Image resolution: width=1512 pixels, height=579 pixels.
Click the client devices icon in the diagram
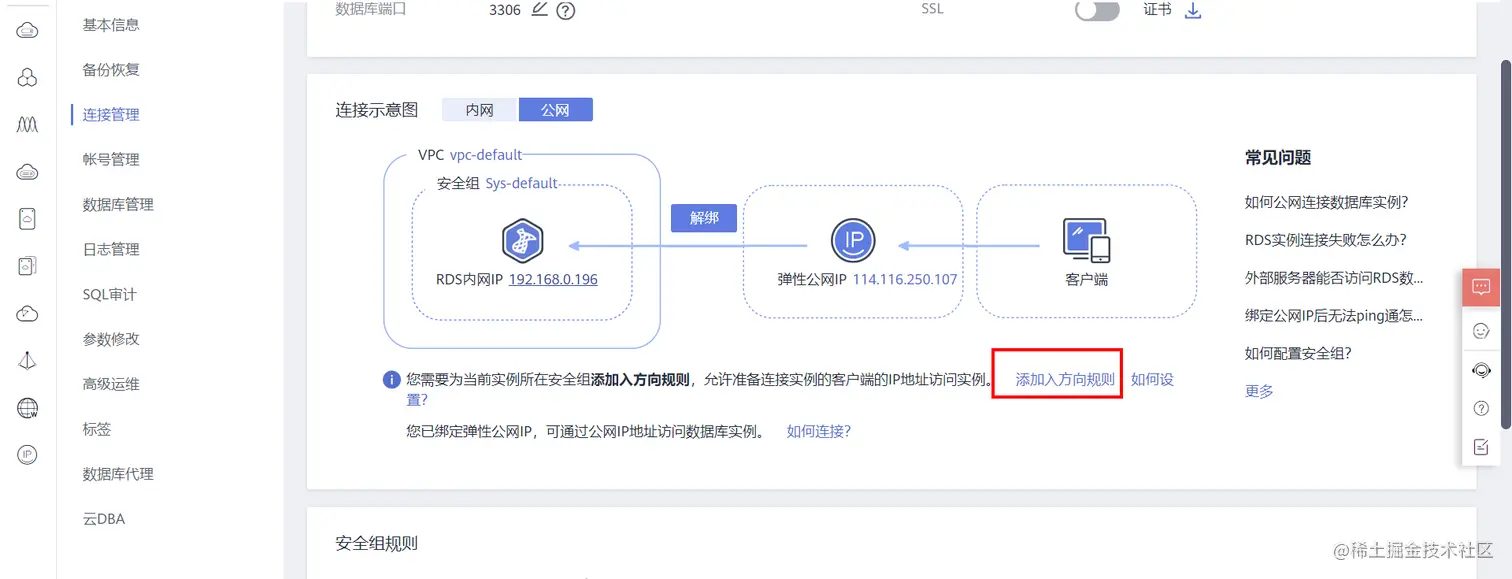click(1086, 240)
